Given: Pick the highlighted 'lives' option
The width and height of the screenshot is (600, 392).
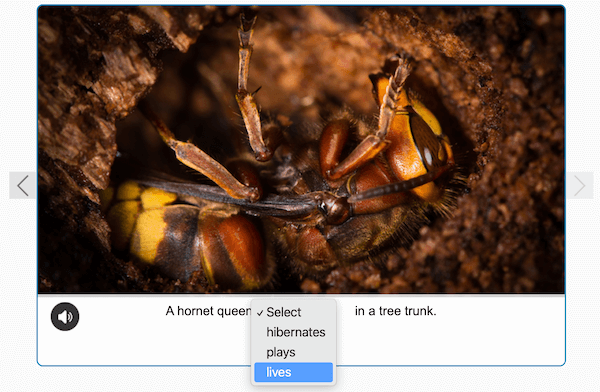Looking at the screenshot, I should pos(294,372).
